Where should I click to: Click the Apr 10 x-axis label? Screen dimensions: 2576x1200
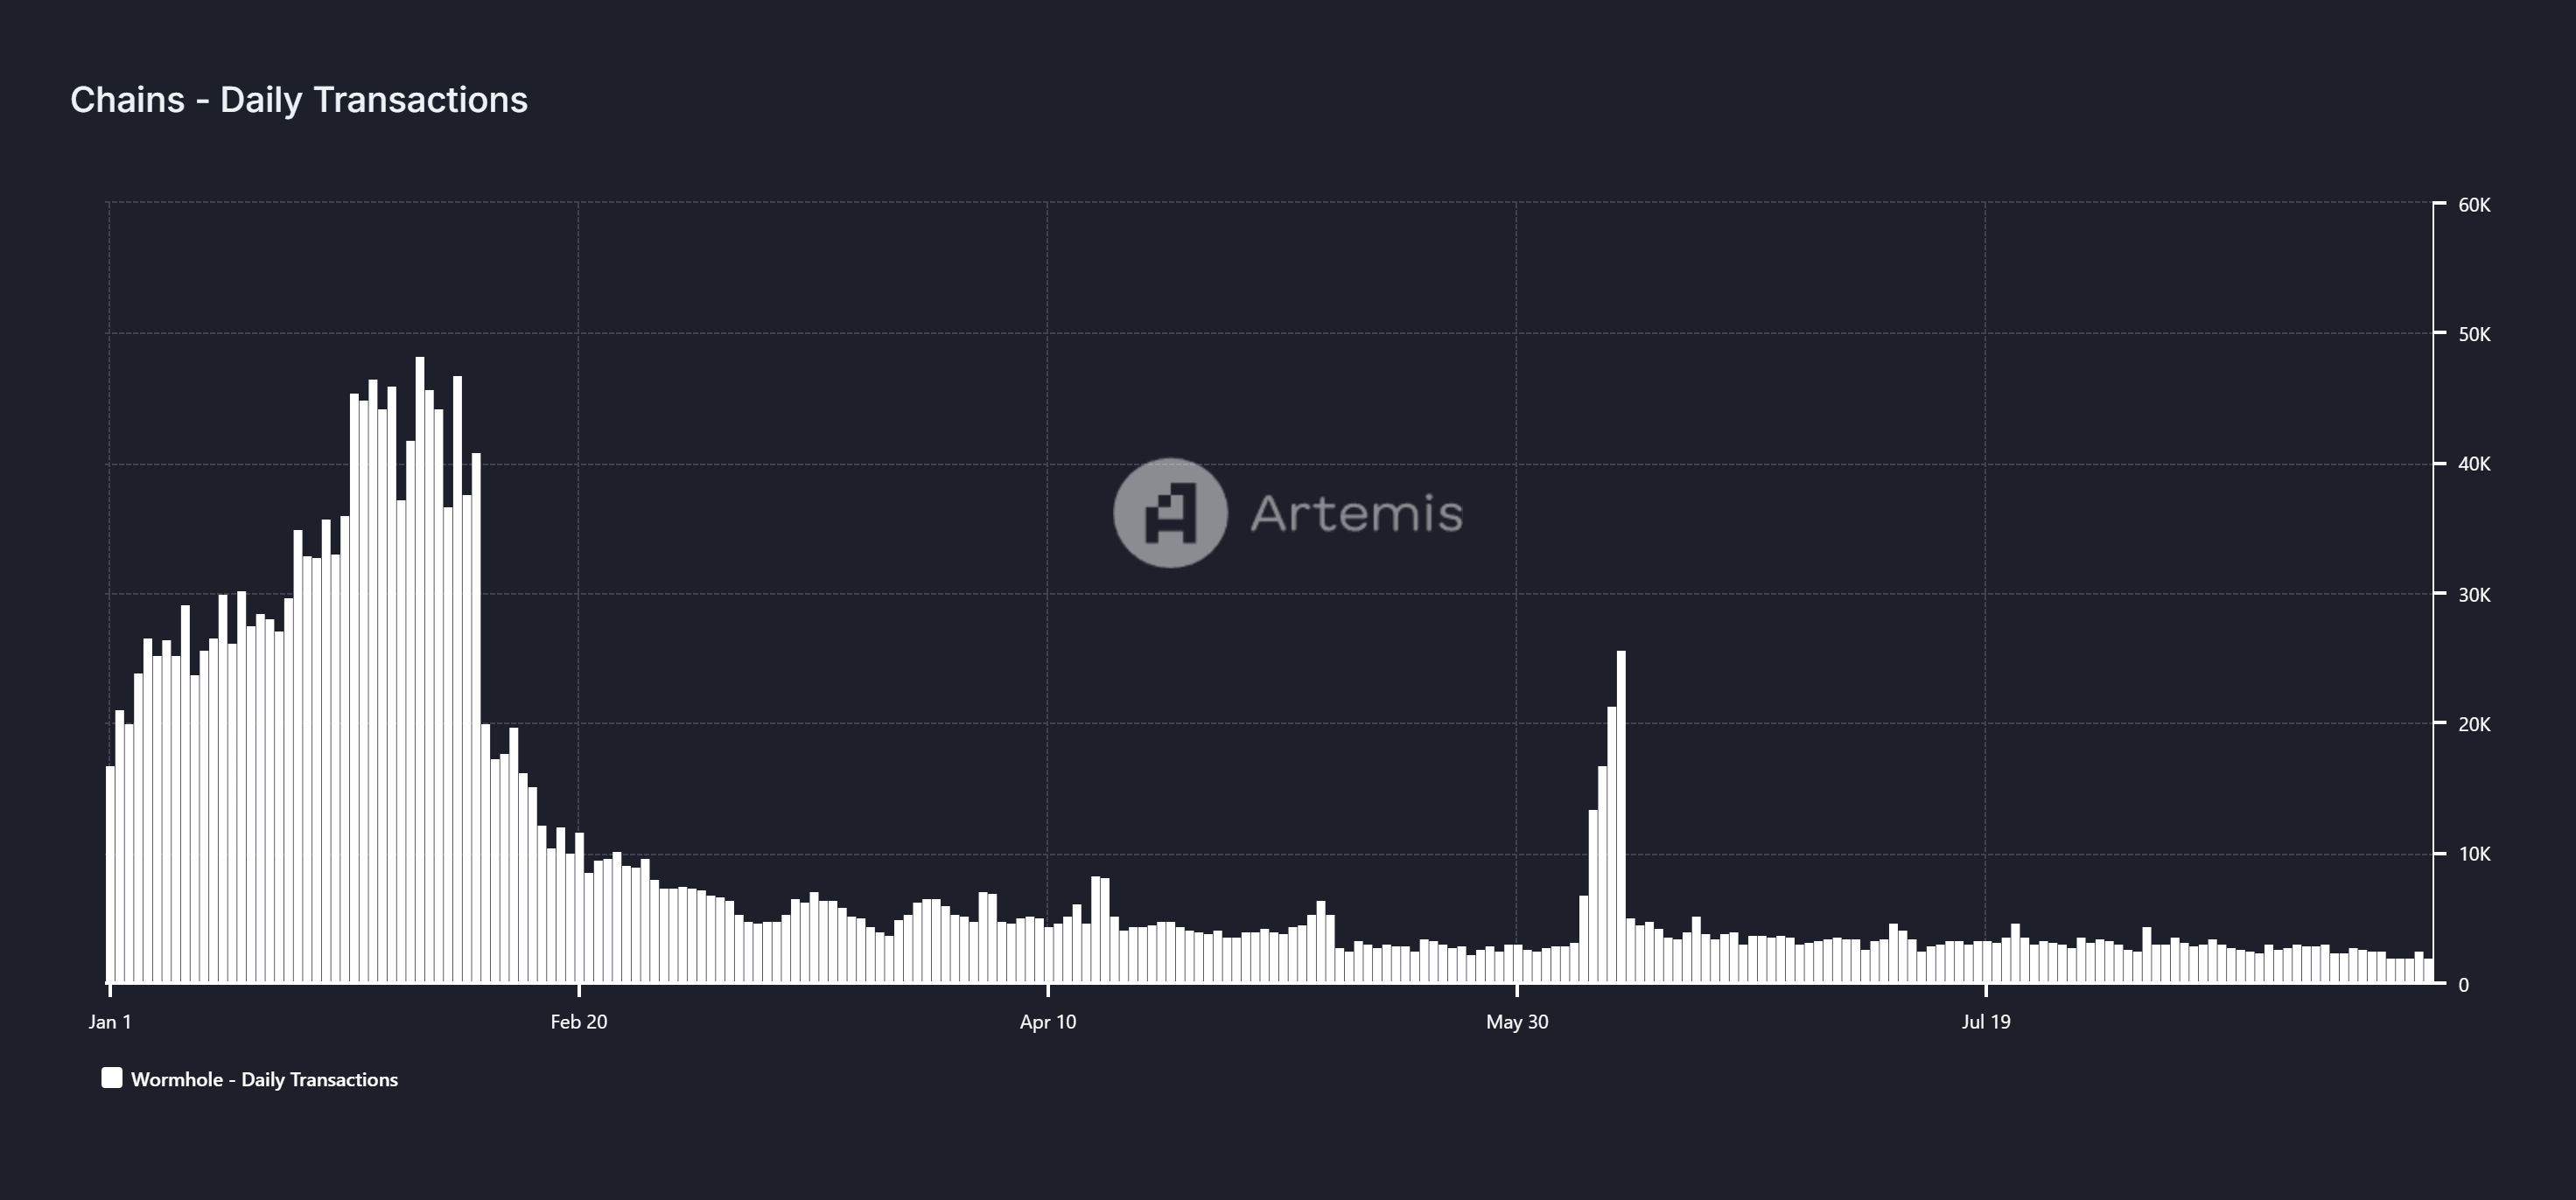tap(1048, 1022)
